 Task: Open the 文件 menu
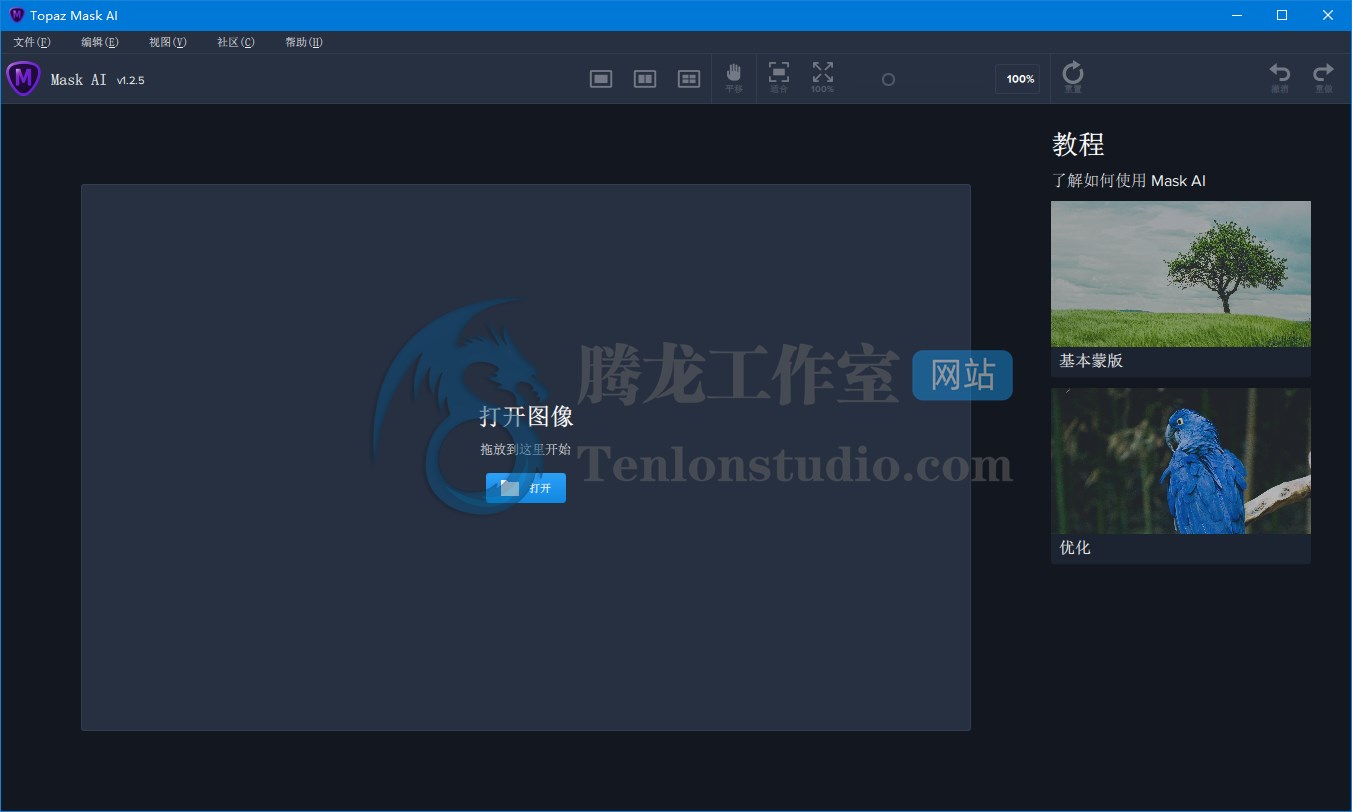[31, 42]
